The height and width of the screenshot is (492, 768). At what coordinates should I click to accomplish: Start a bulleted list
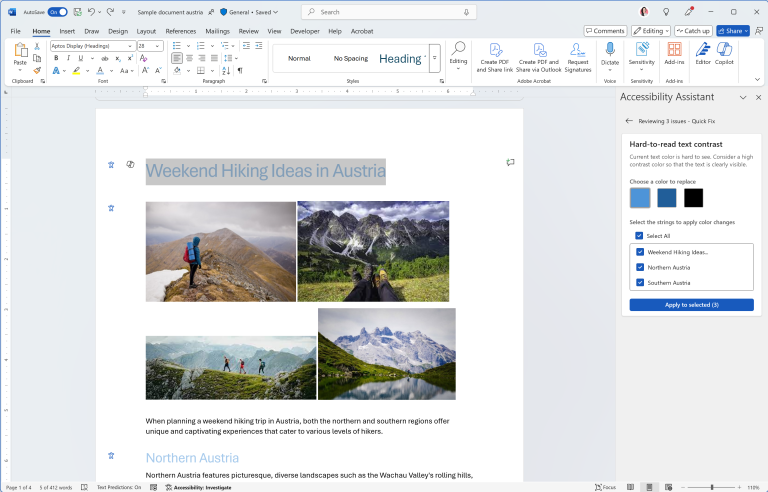coord(177,46)
